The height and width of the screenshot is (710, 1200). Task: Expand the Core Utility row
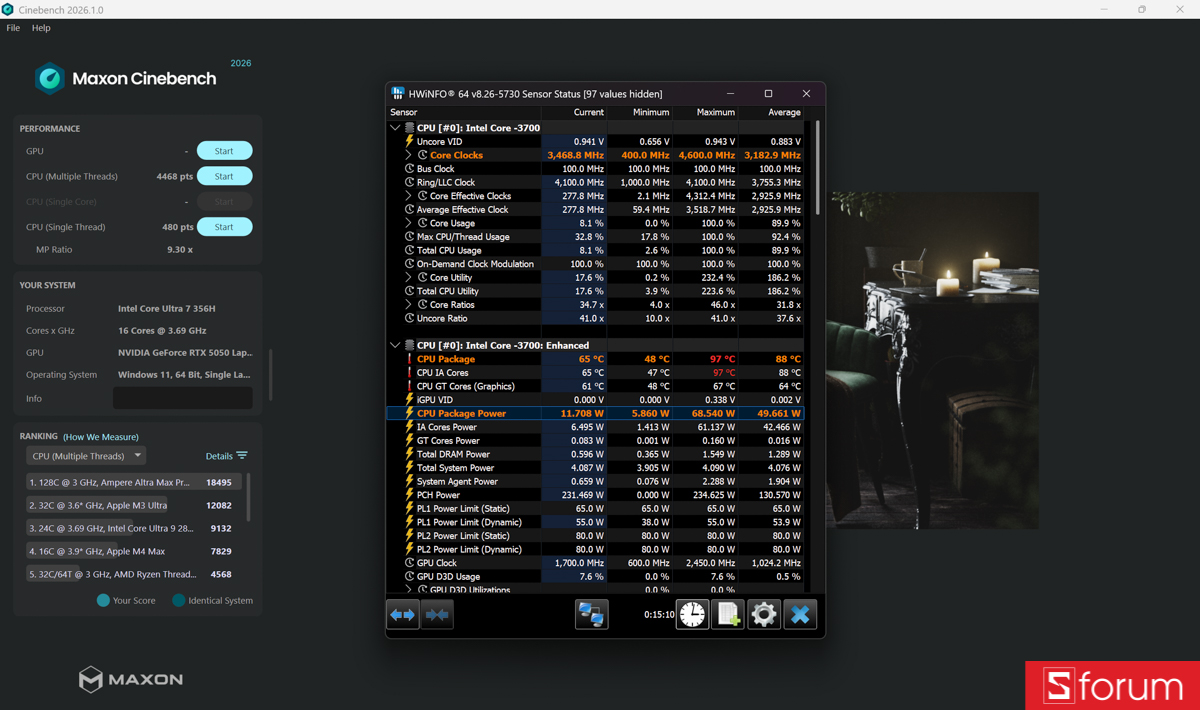[408, 277]
